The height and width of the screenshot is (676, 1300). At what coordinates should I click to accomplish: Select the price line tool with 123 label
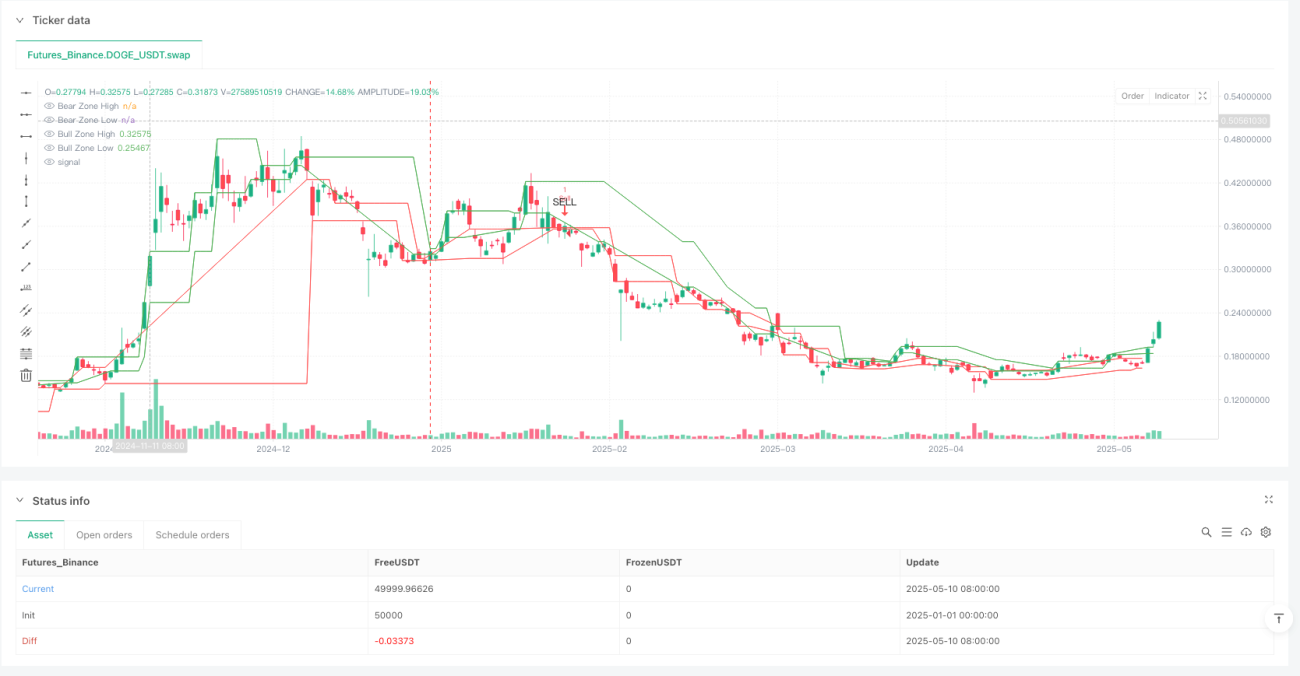click(x=26, y=288)
